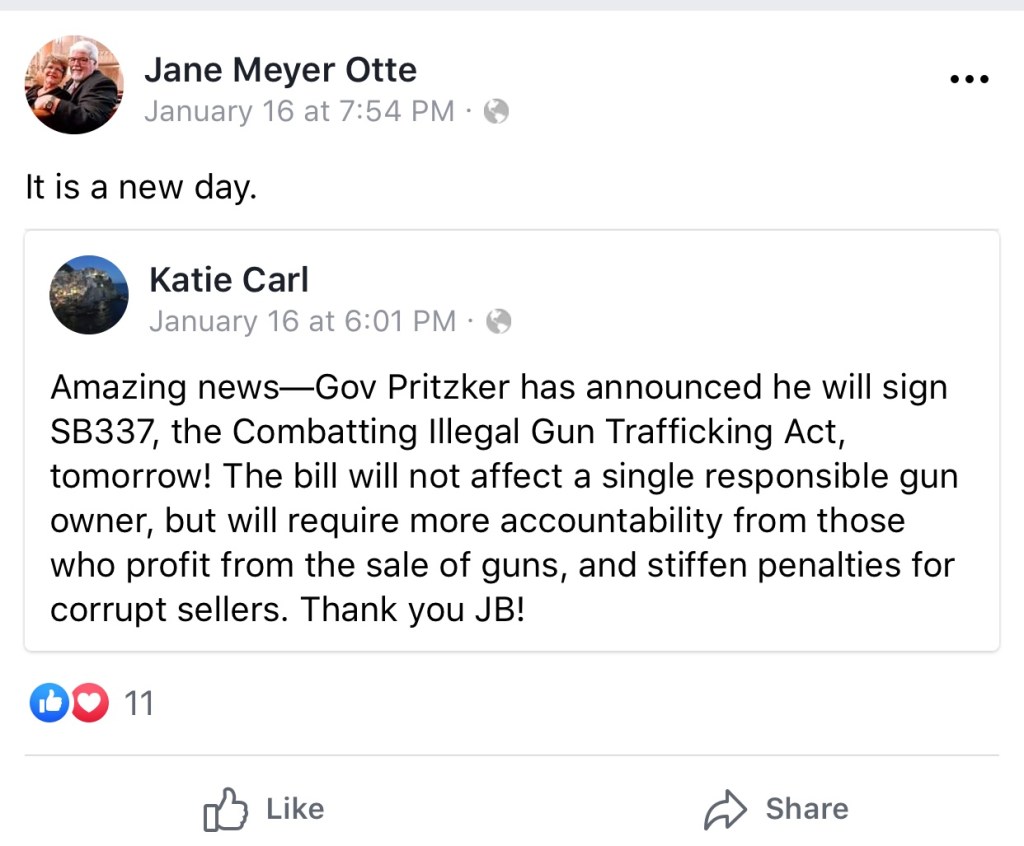View the 11 reactions count

pyautogui.click(x=139, y=704)
